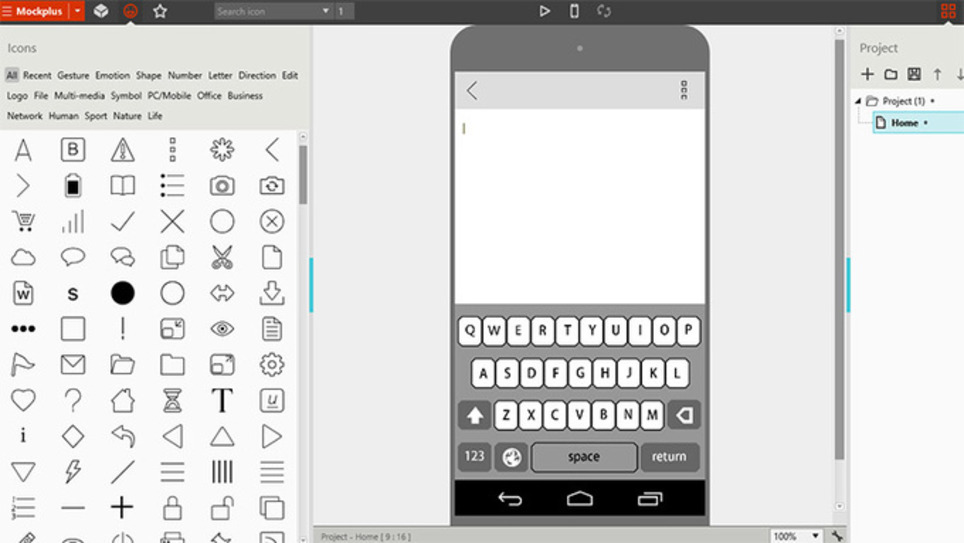Click the Search icon input field
Viewport: 964px width, 543px height.
click(267, 11)
